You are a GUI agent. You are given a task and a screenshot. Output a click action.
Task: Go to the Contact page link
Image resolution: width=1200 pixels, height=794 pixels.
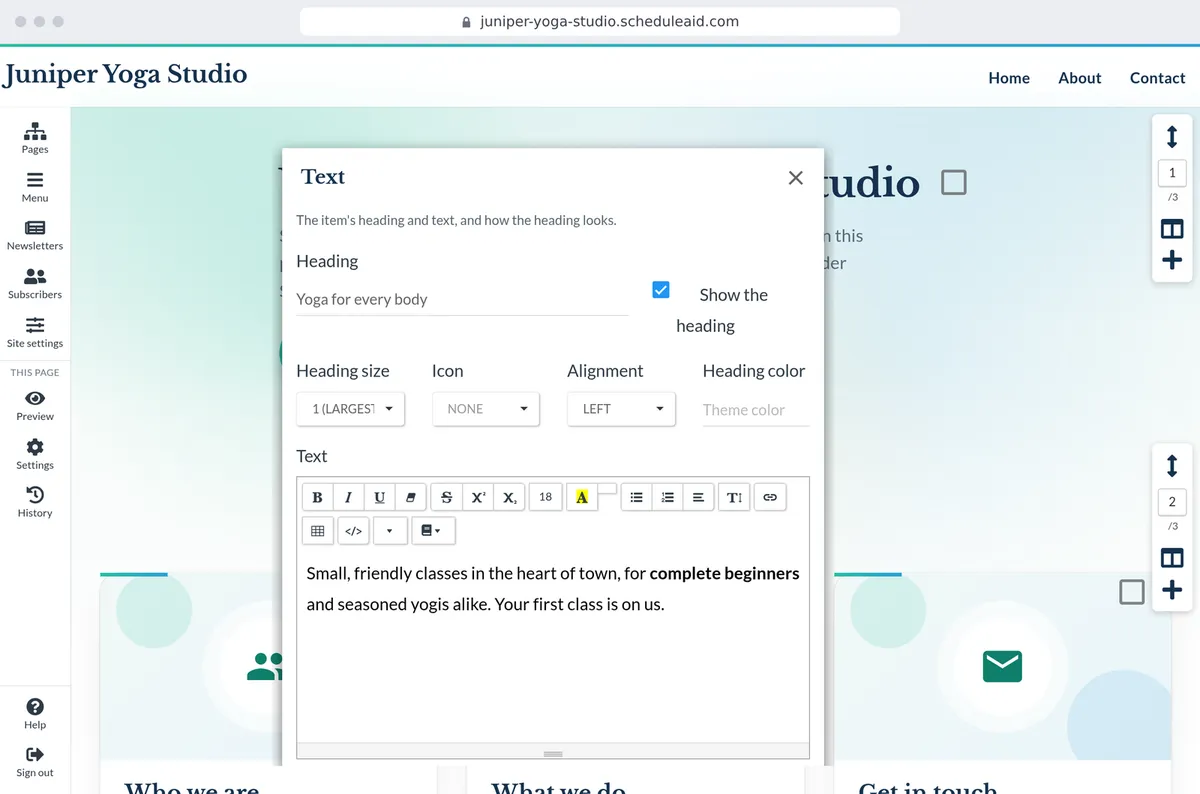point(1157,78)
